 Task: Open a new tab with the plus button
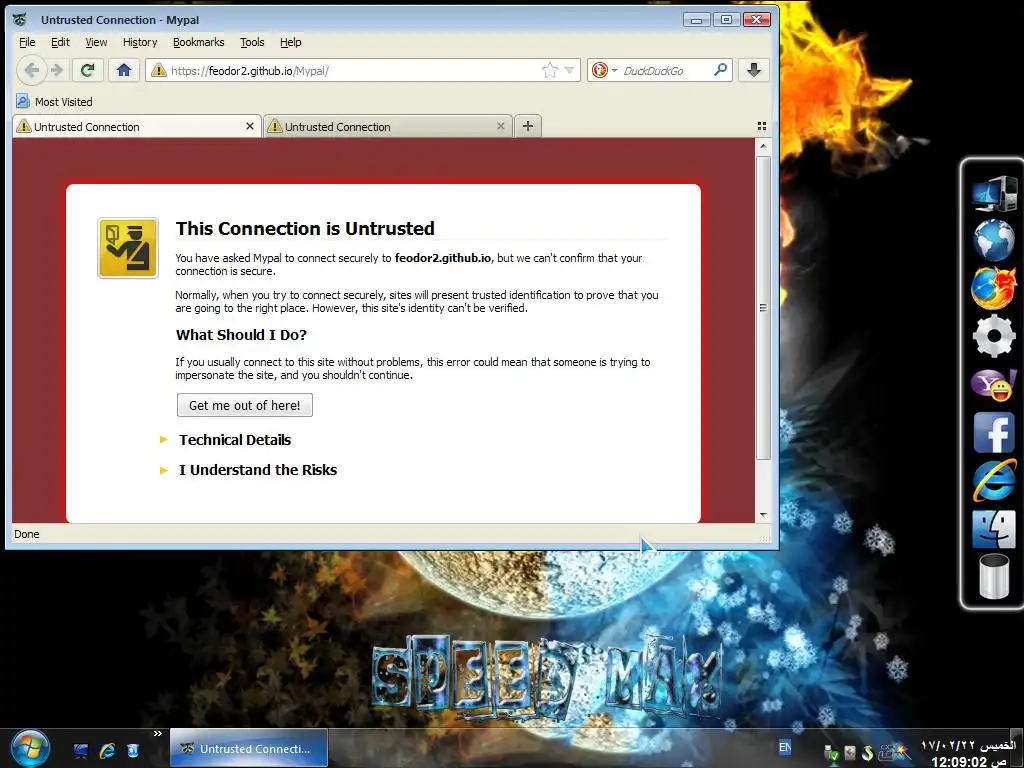pos(528,126)
